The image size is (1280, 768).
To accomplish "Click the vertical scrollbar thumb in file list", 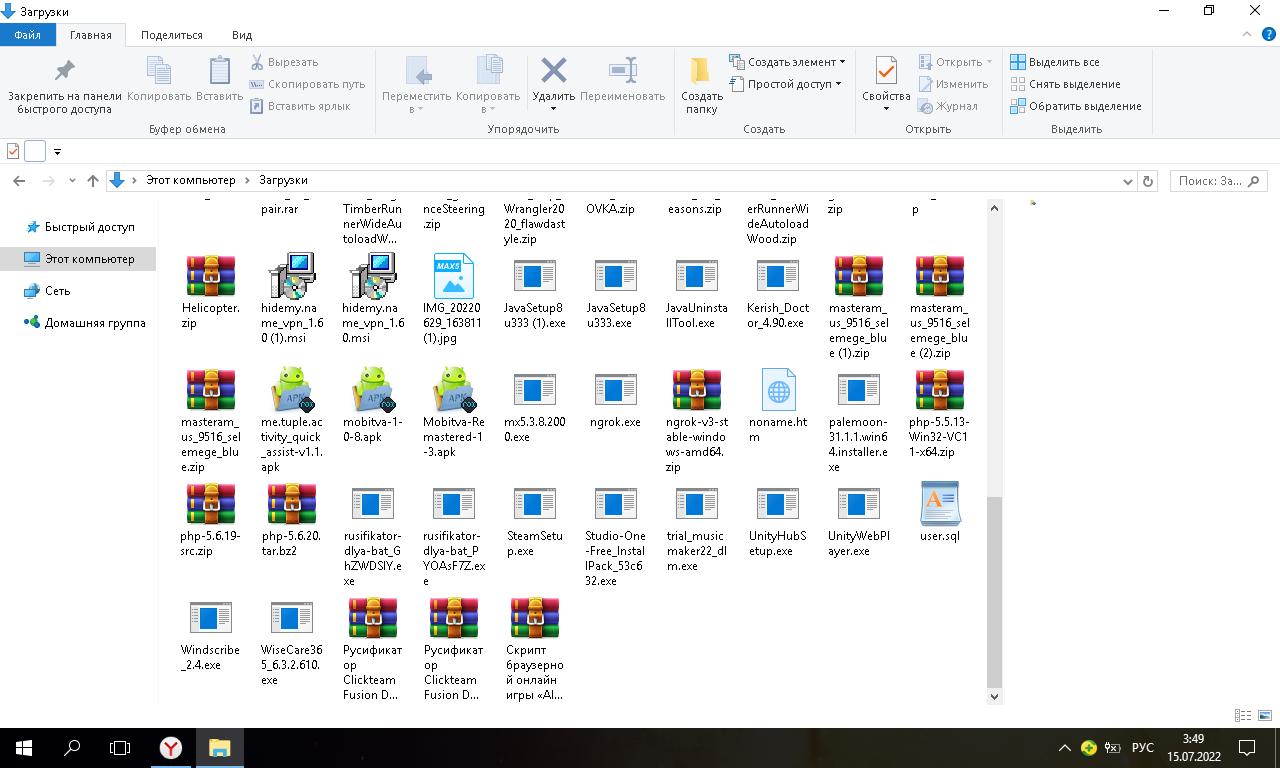I will click(x=993, y=590).
